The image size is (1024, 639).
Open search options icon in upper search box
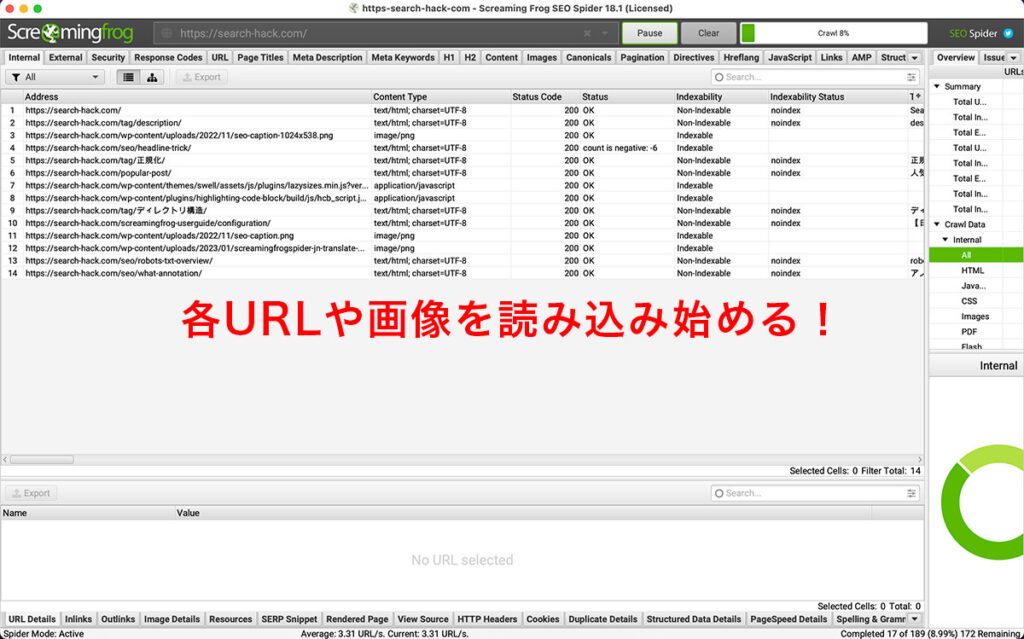pyautogui.click(x=912, y=77)
